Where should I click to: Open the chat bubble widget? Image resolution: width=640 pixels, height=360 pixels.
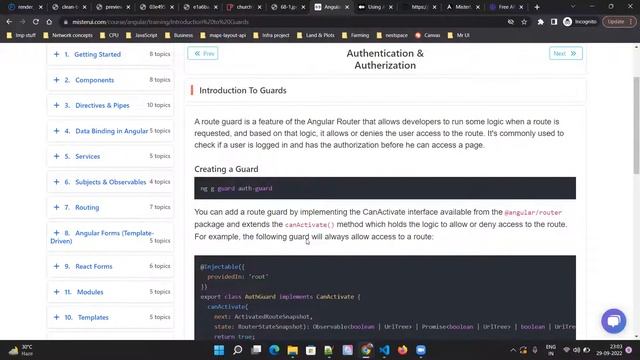[613, 321]
